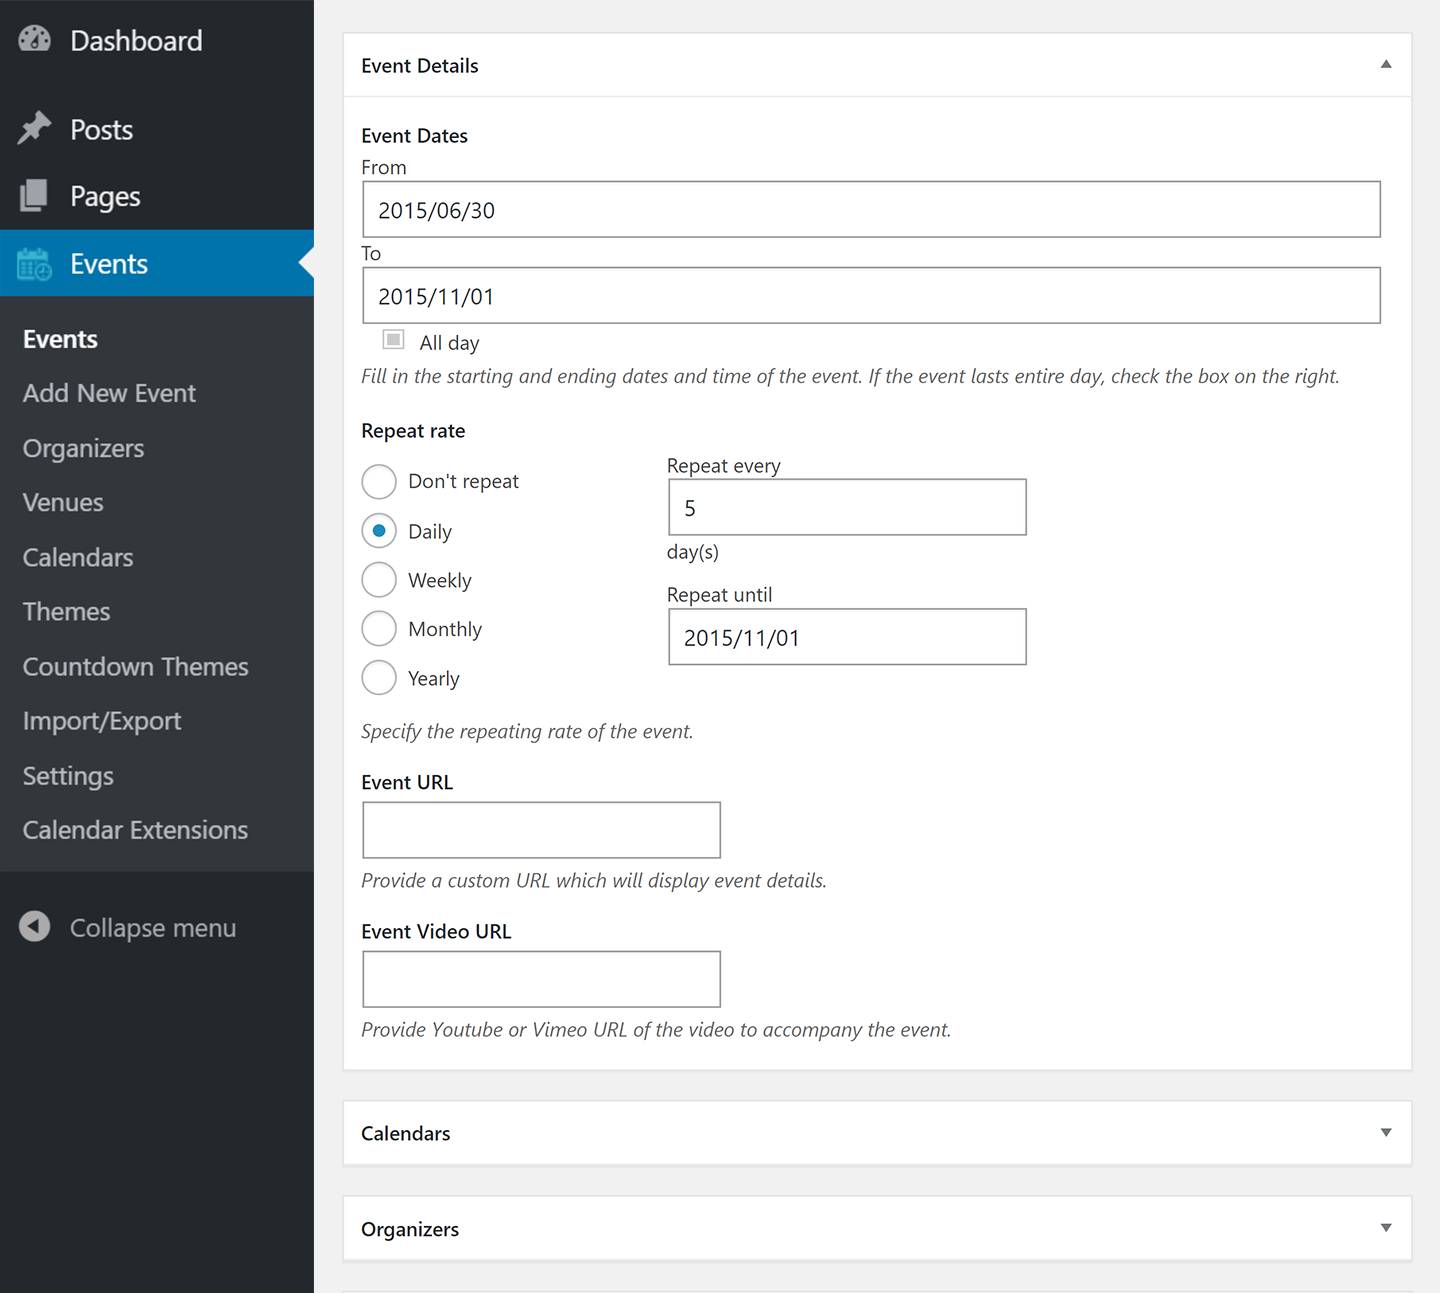1440x1293 pixels.
Task: Expand the Calendars panel
Action: click(x=1386, y=1133)
